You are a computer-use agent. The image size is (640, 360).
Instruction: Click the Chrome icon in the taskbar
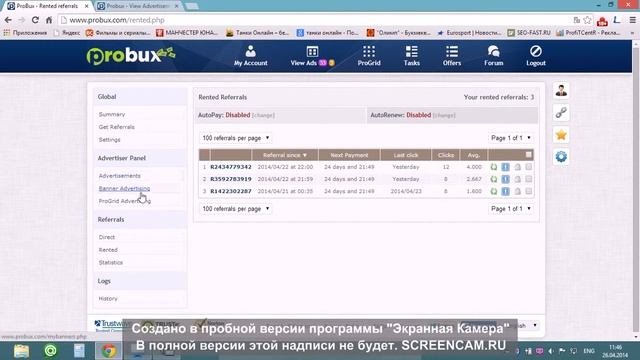click(109, 351)
